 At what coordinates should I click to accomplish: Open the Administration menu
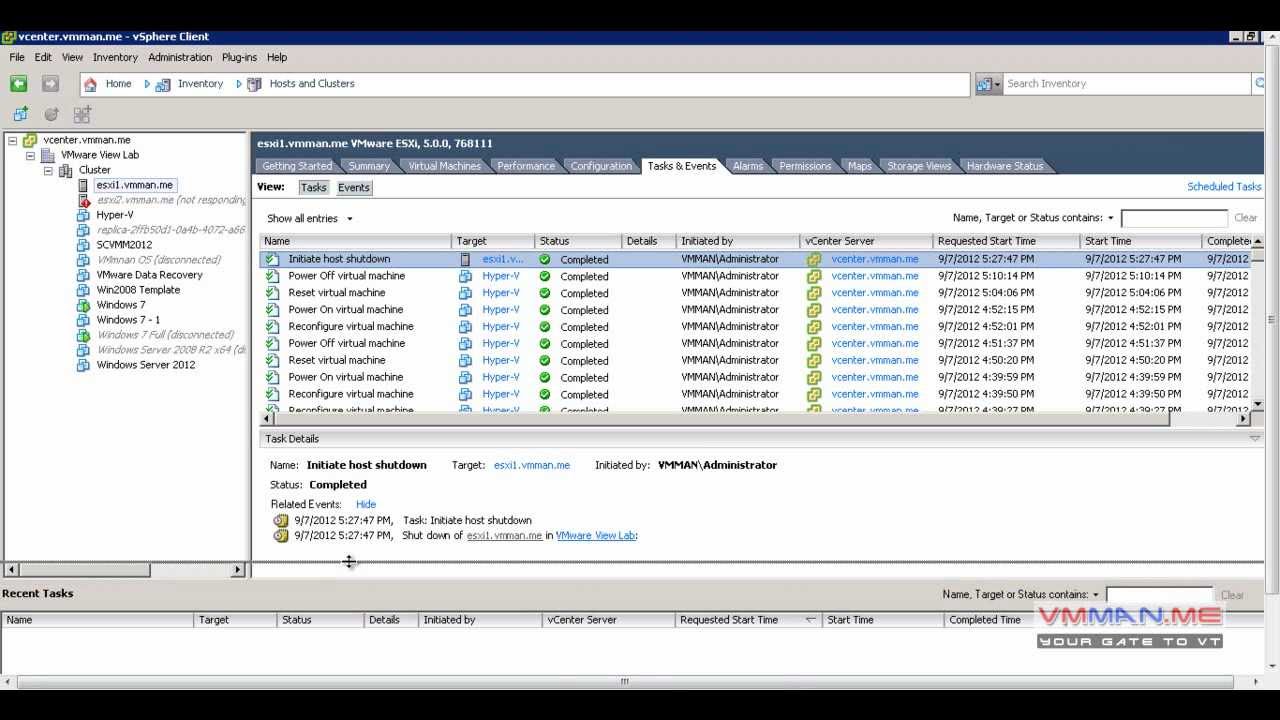click(x=180, y=57)
